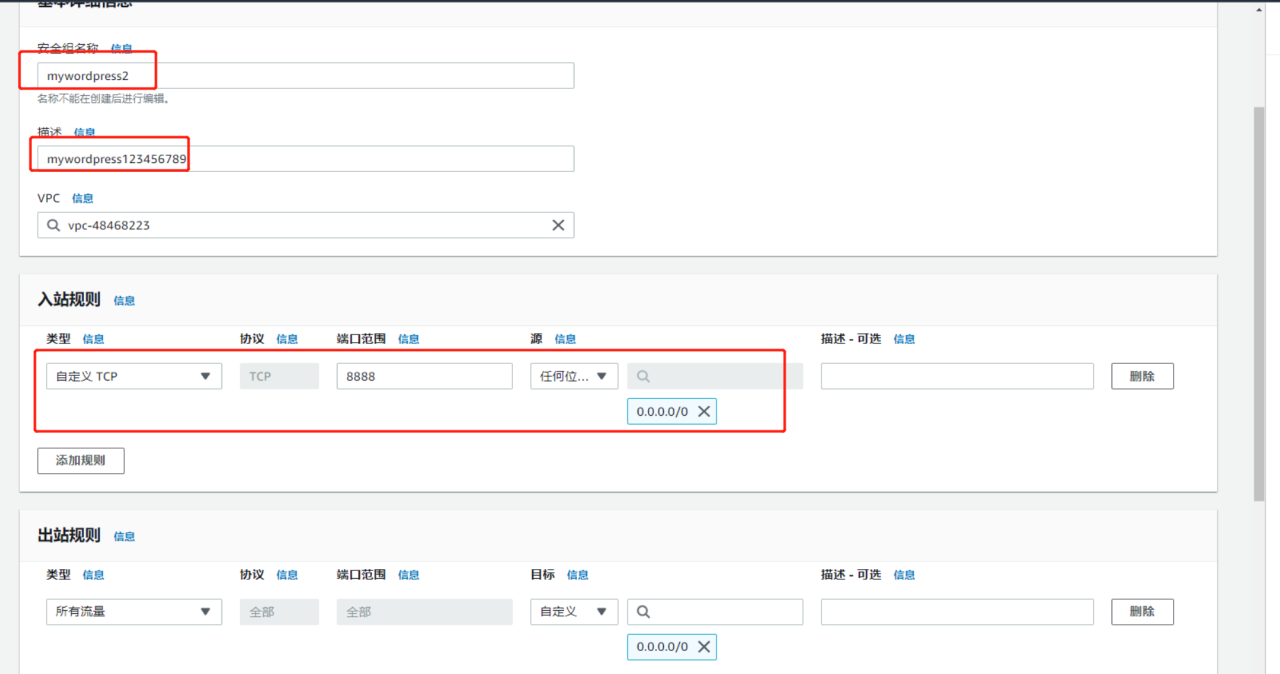The height and width of the screenshot is (674, 1280).
Task: Click the search icon in the outbound target field
Action: click(643, 611)
